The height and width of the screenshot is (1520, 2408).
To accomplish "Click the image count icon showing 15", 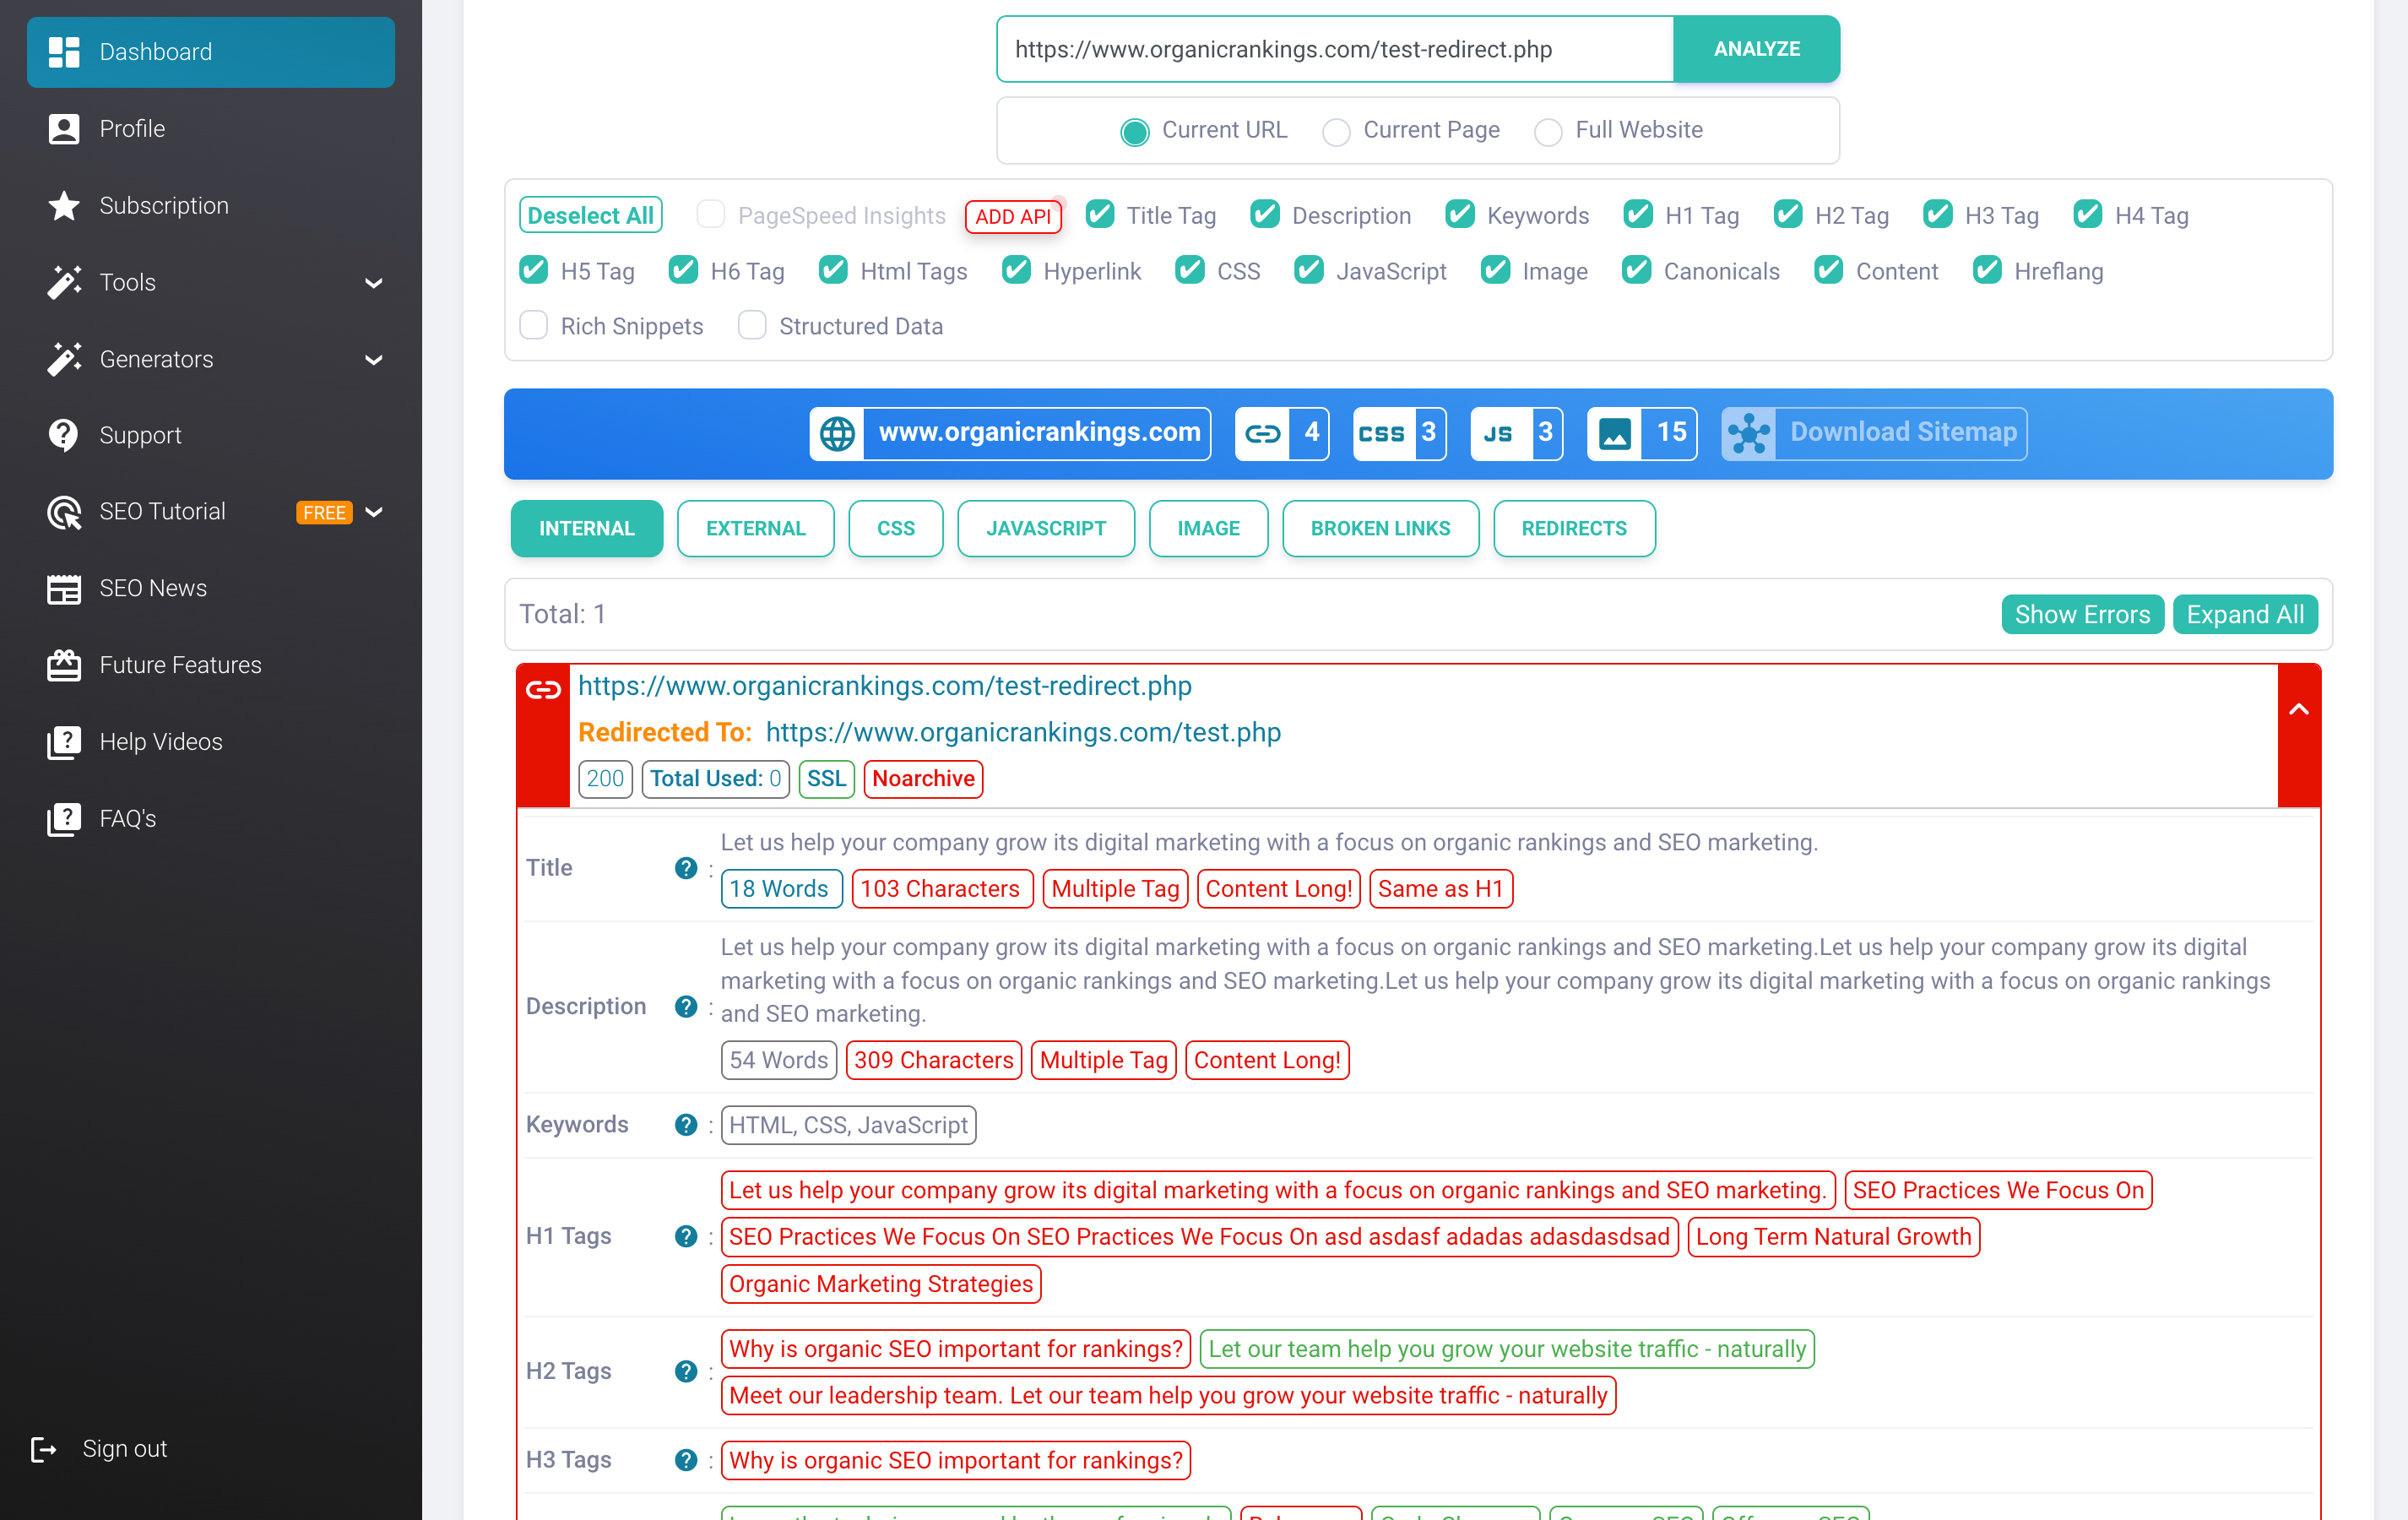I will tap(1614, 433).
